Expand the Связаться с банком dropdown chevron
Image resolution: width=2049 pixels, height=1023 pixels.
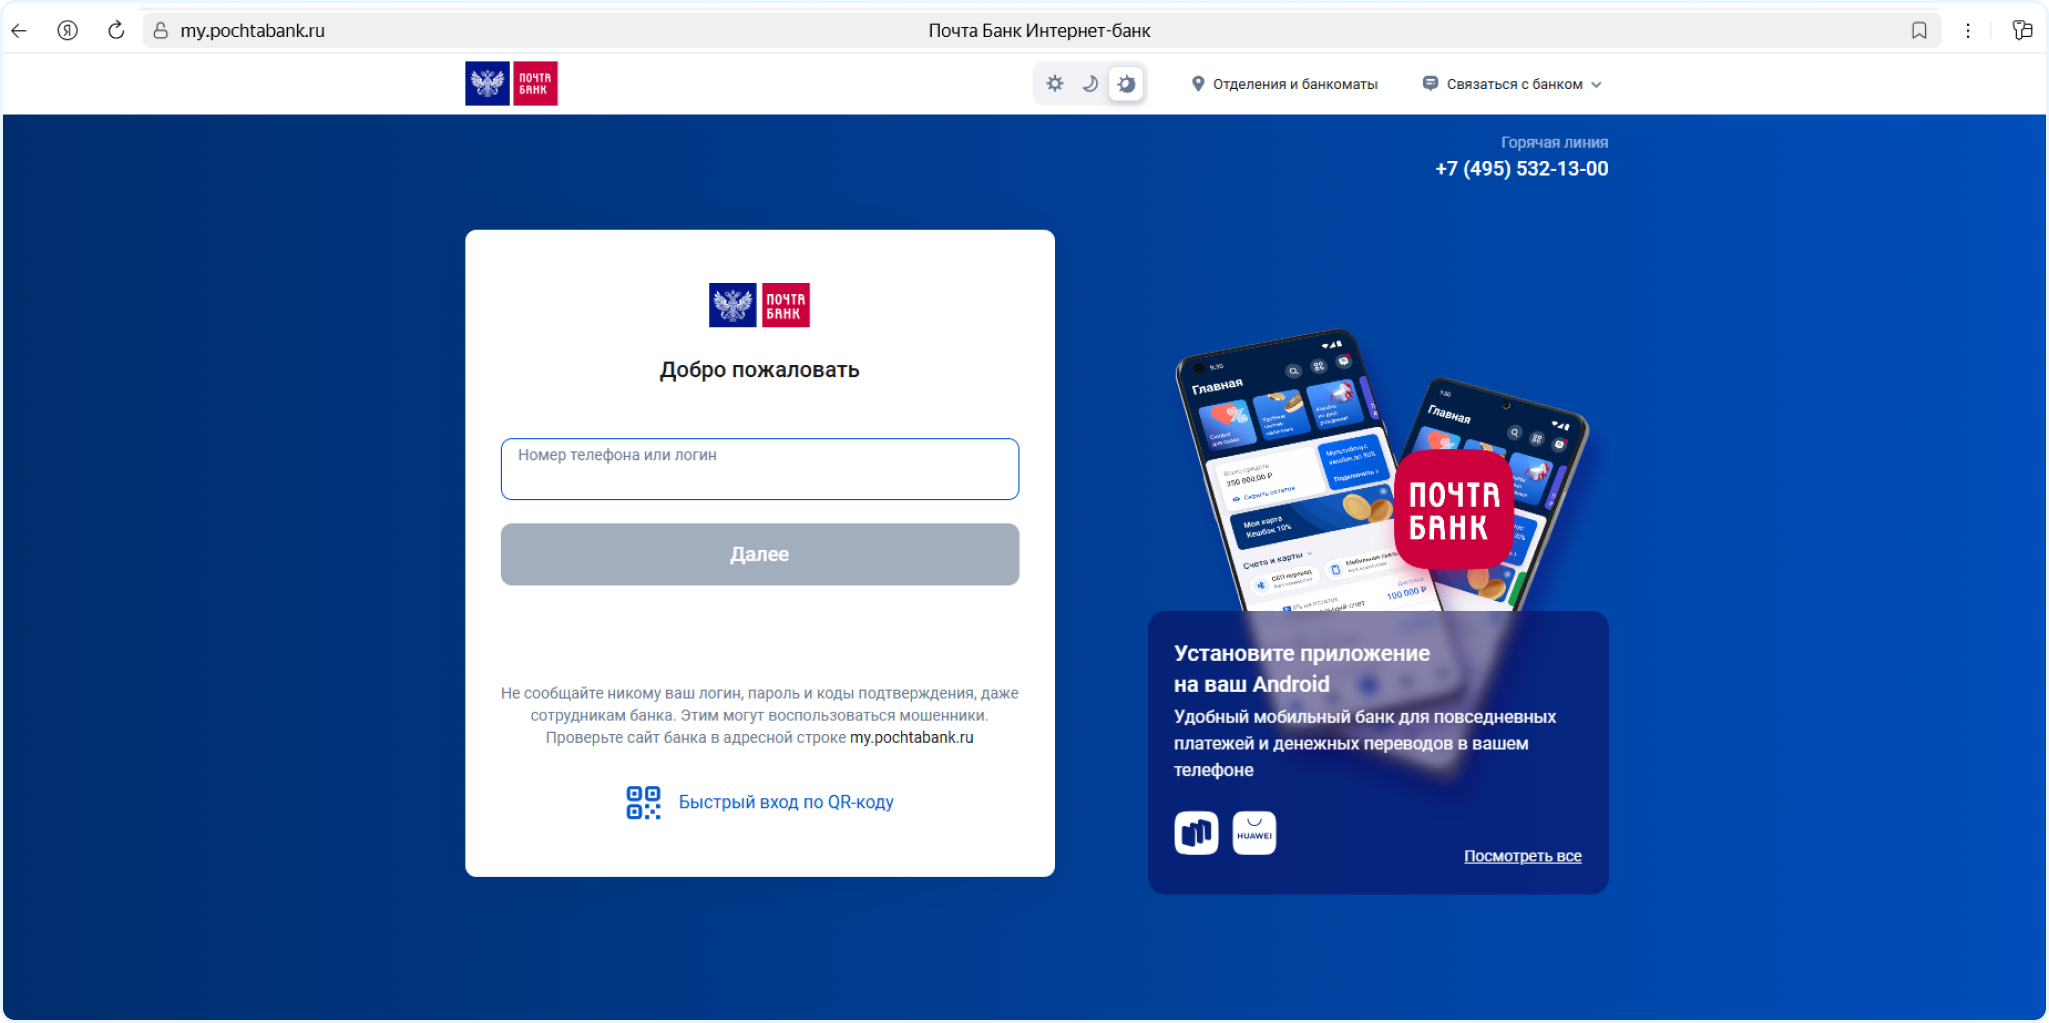pos(1597,85)
